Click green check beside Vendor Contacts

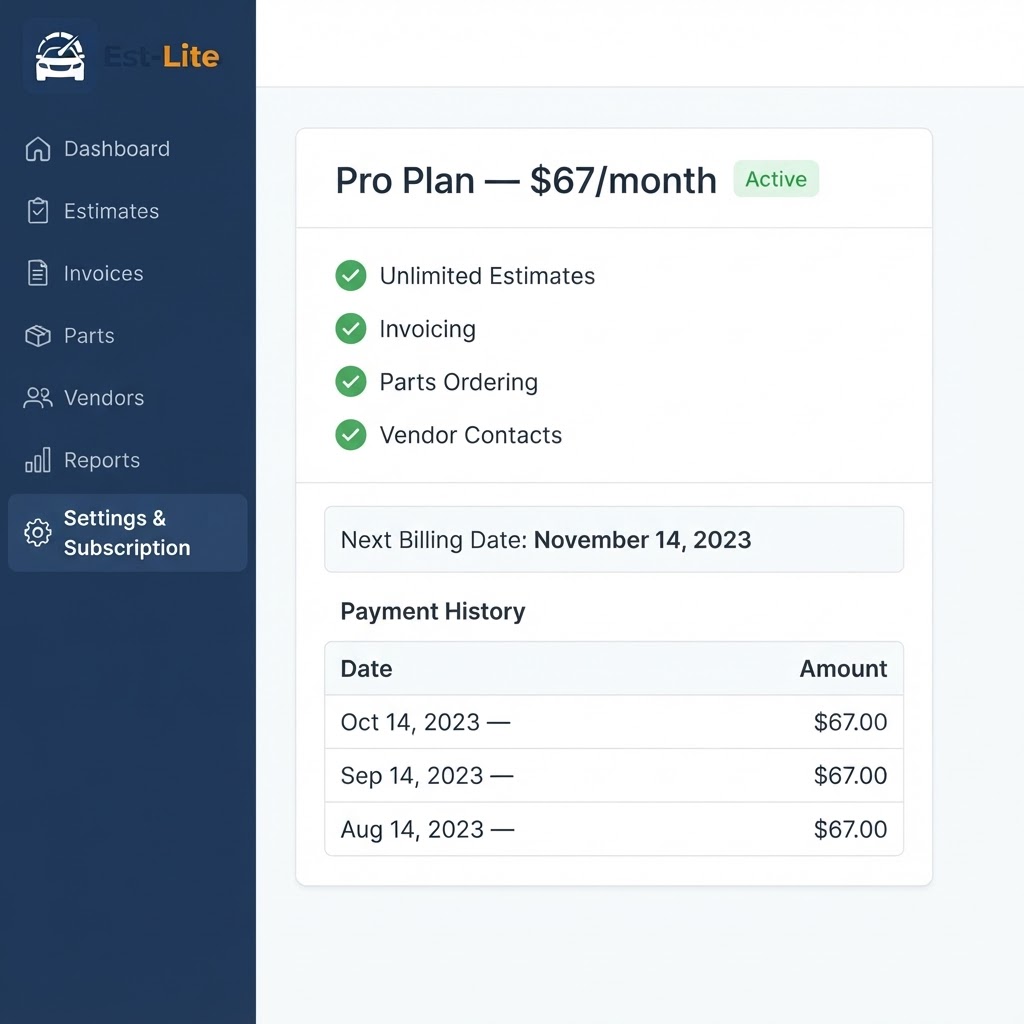351,435
